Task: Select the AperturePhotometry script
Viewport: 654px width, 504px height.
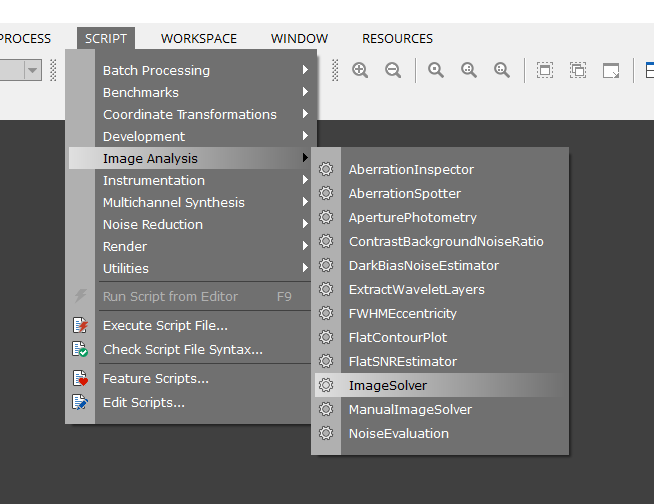Action: tap(412, 218)
